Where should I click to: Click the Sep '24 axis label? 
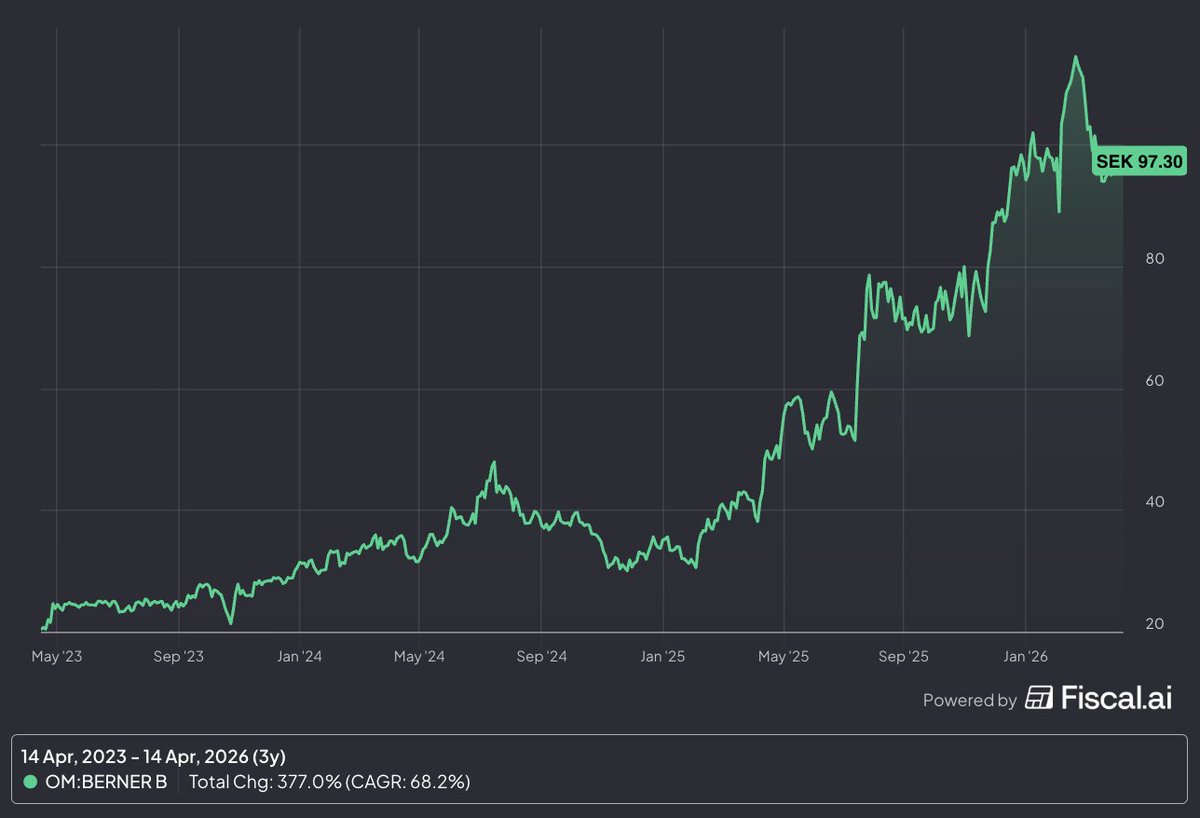pyautogui.click(x=542, y=657)
